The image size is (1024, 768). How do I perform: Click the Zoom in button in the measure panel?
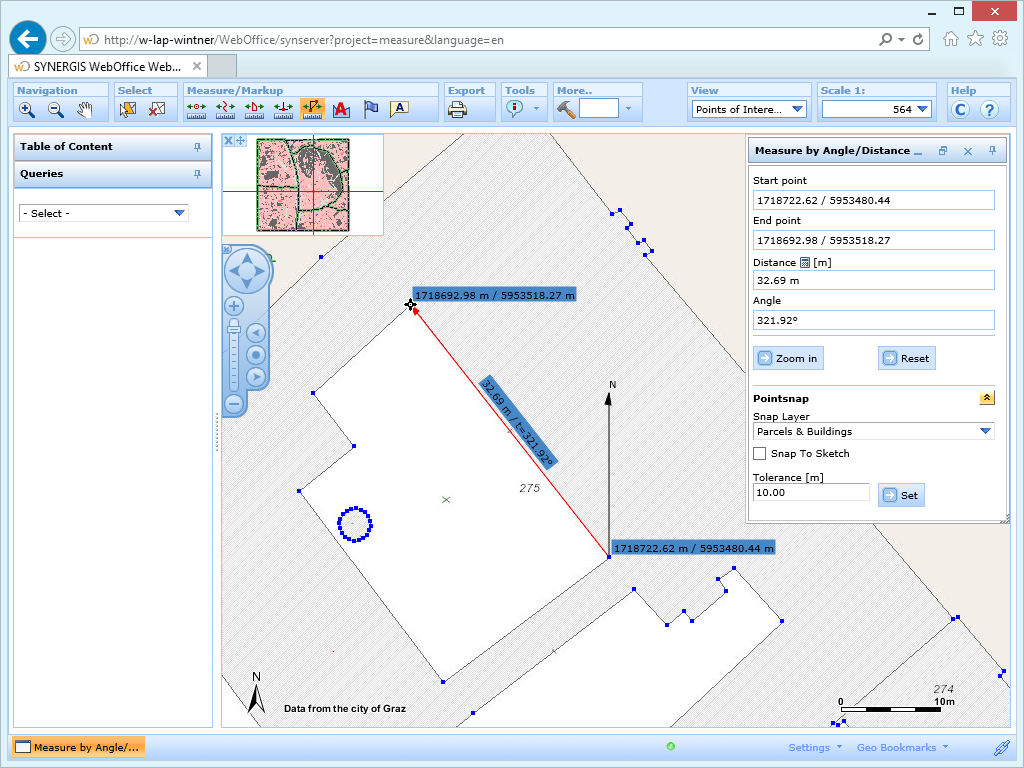789,358
